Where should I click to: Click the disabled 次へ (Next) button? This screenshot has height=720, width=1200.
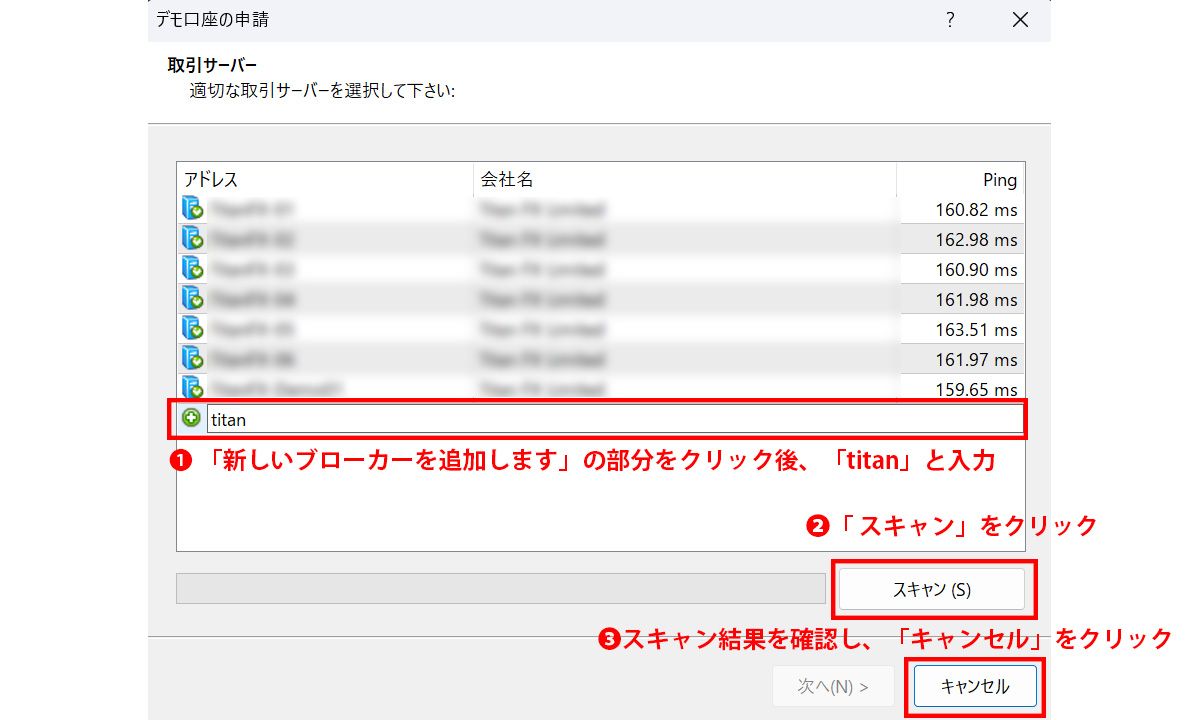tap(833, 686)
